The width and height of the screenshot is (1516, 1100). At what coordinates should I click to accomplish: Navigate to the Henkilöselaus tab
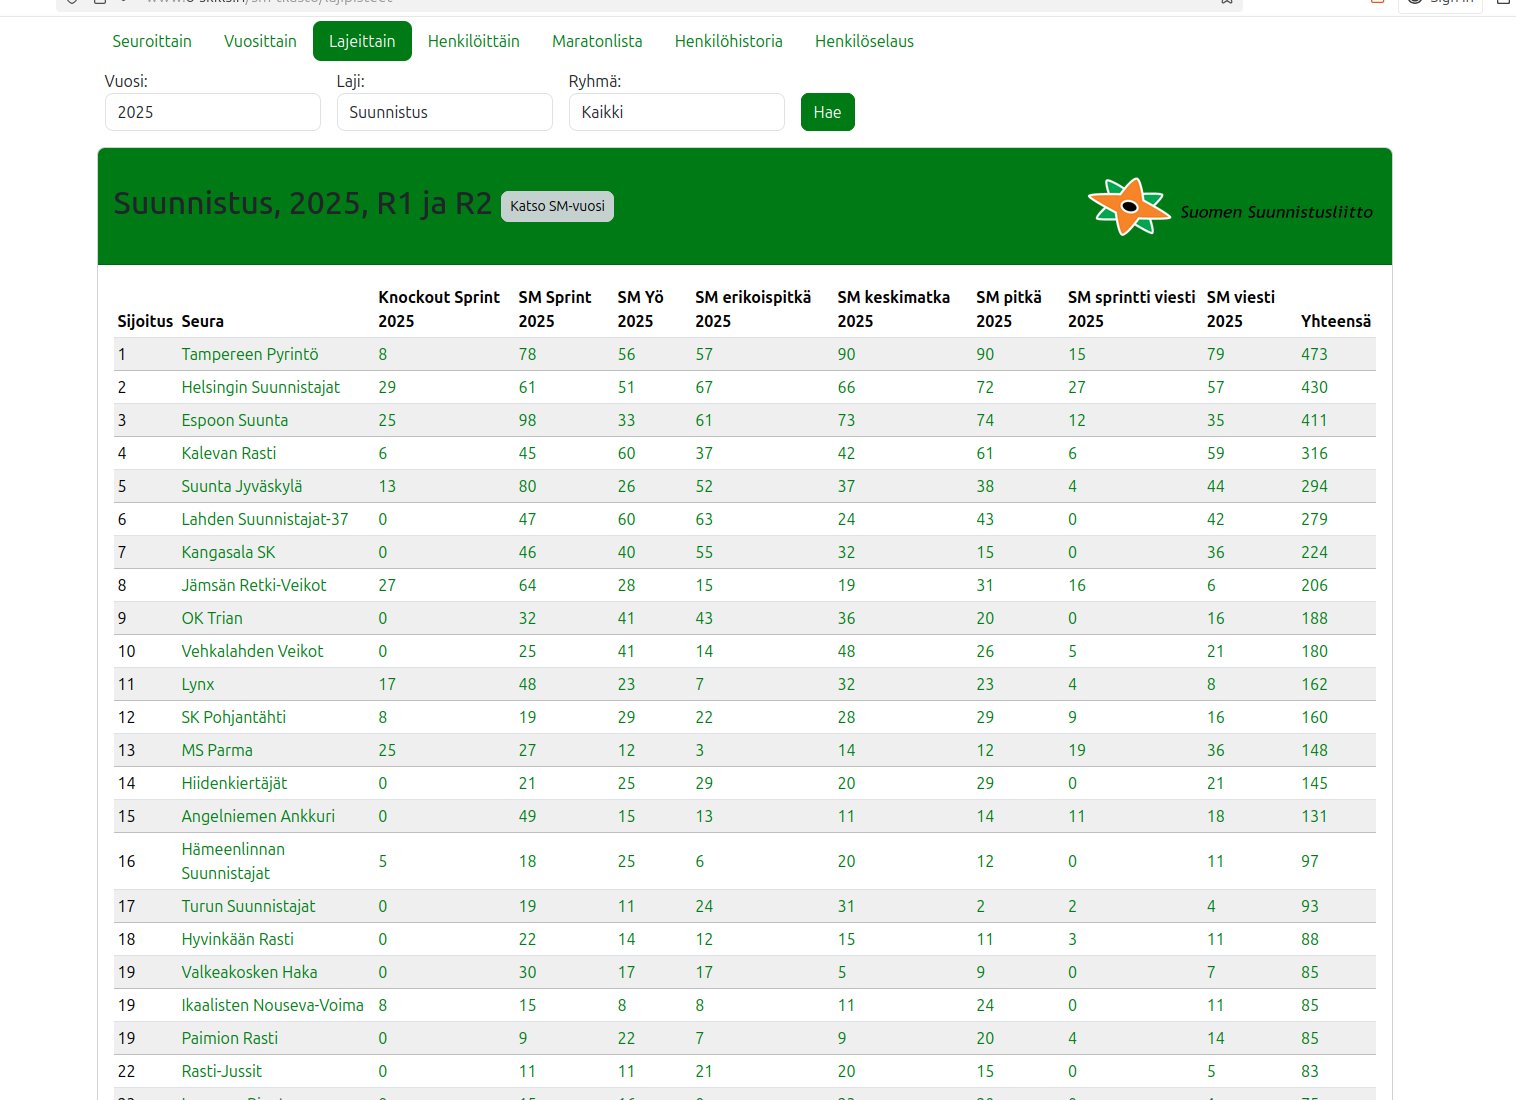864,41
